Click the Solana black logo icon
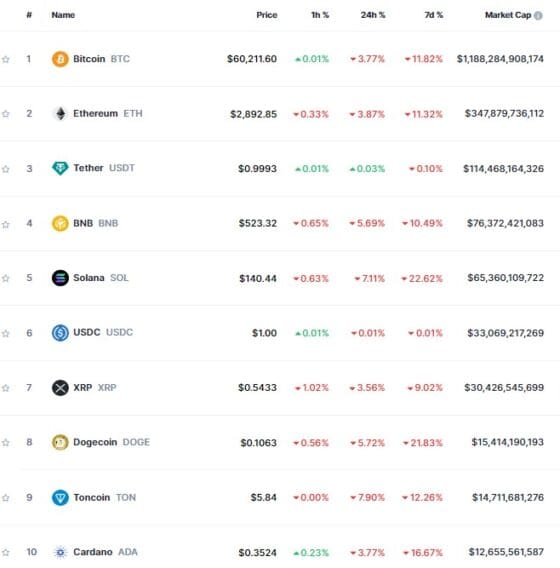The width and height of the screenshot is (560, 568). point(60,278)
